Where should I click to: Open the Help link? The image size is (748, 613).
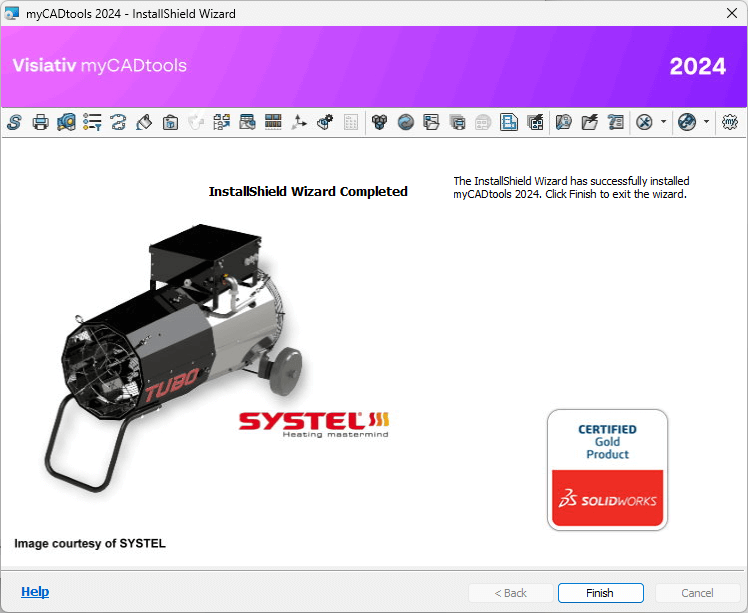35,592
